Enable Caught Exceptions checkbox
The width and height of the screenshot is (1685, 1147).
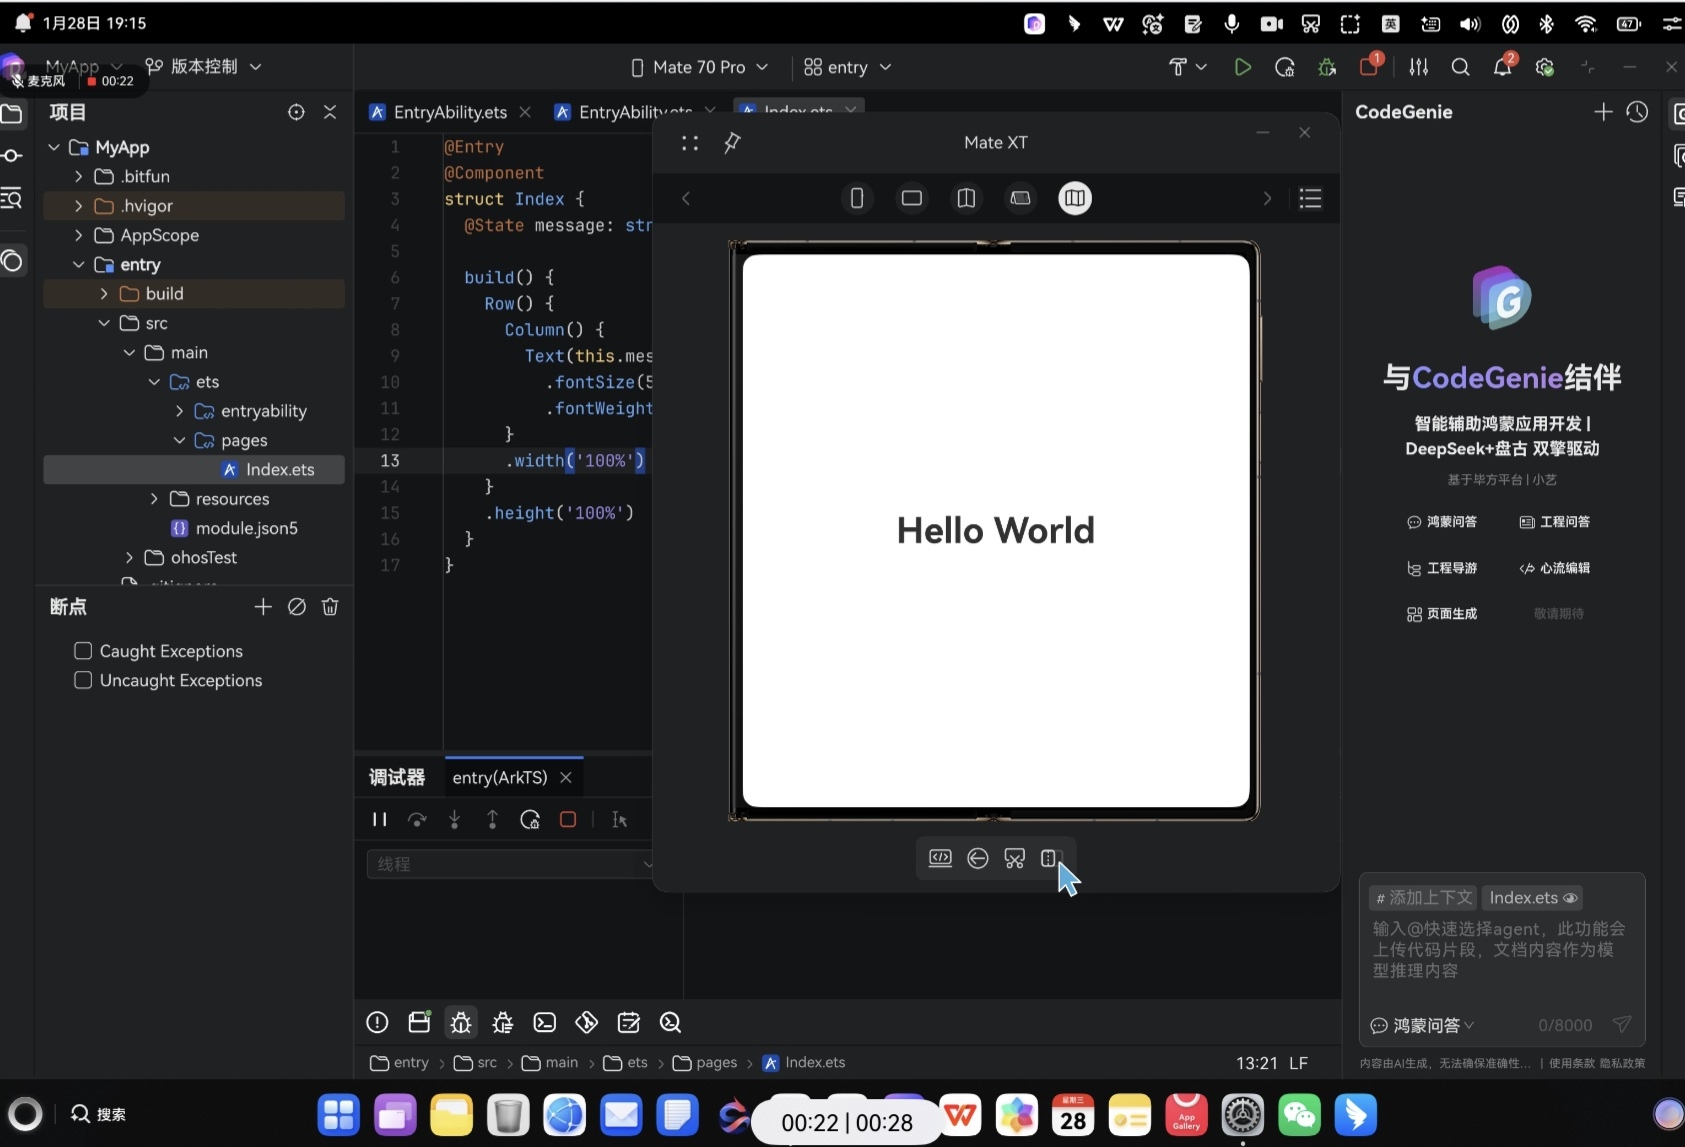coord(84,651)
